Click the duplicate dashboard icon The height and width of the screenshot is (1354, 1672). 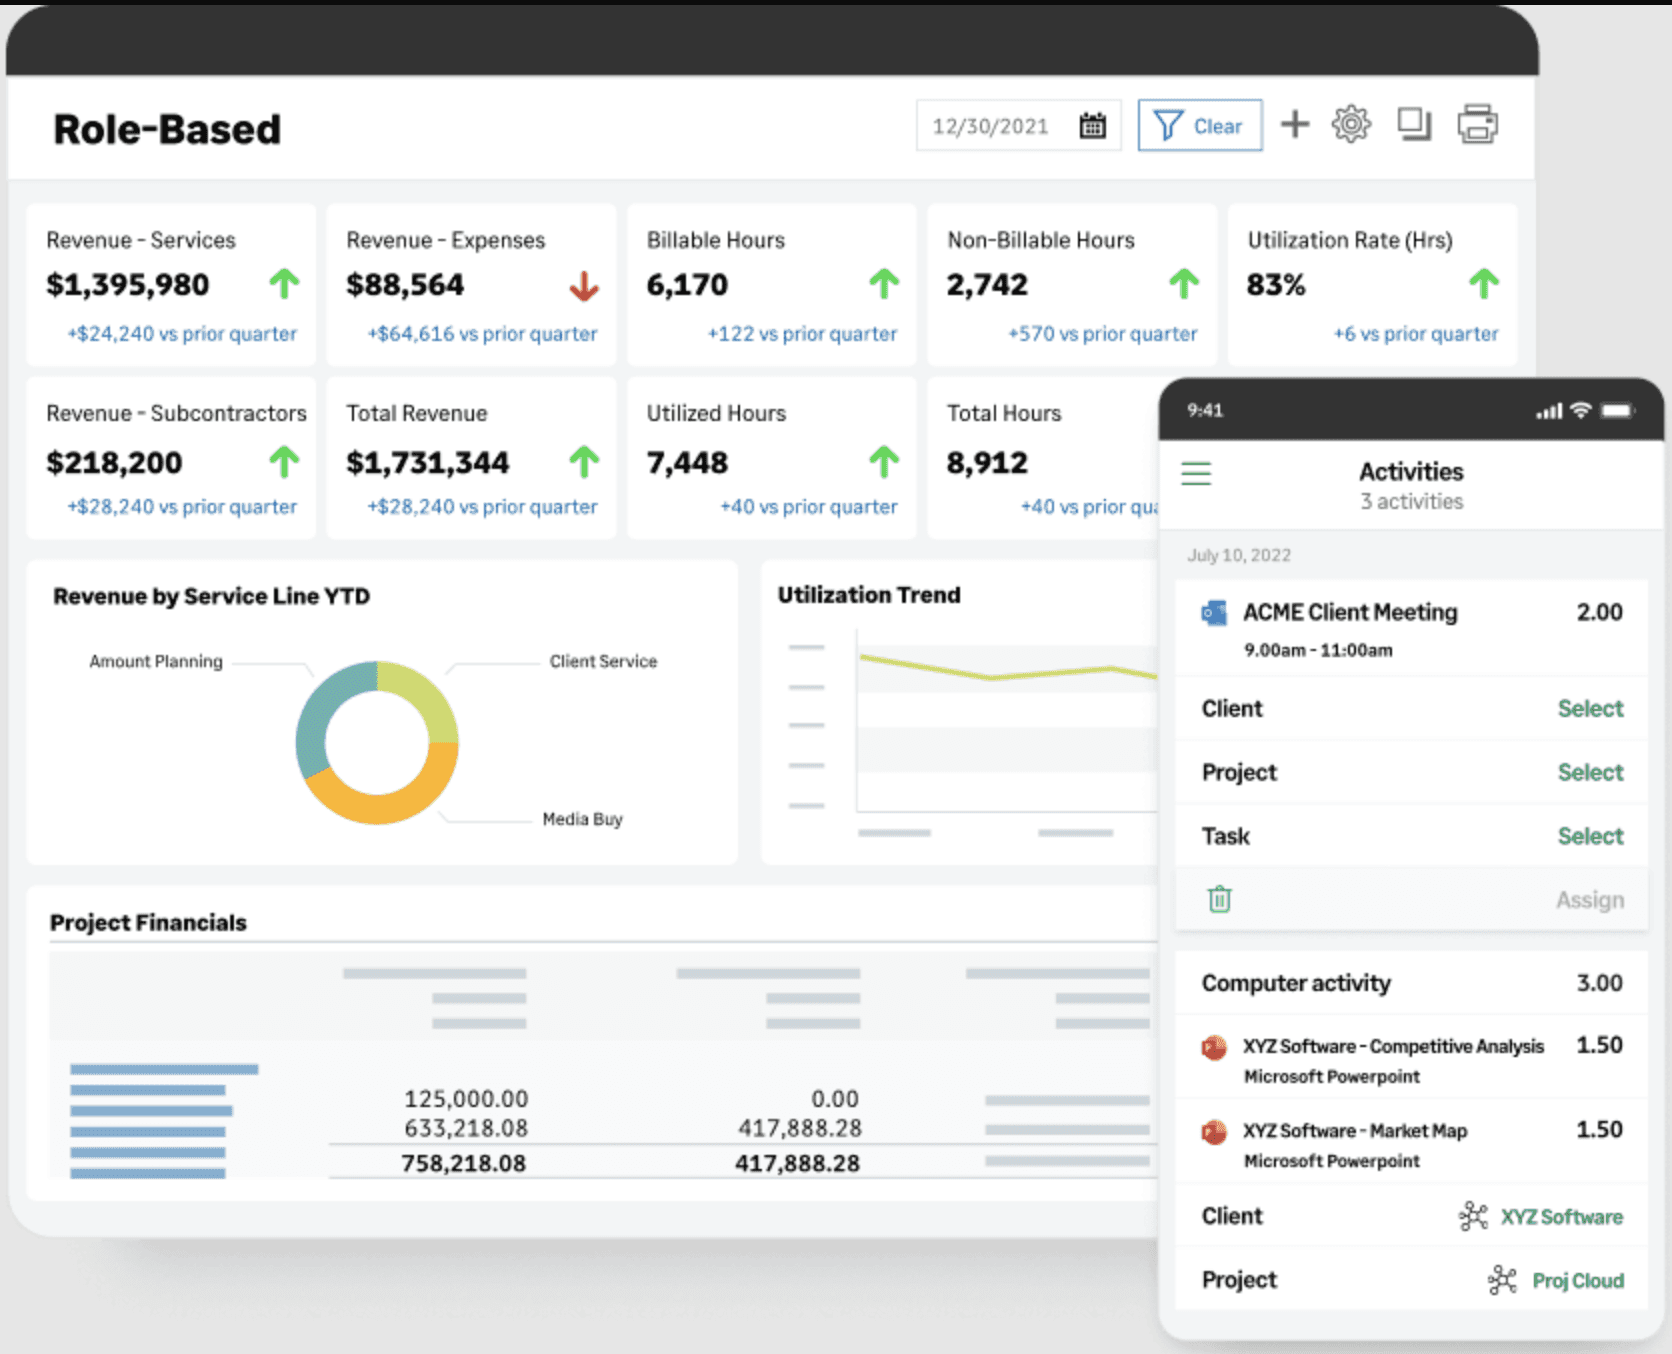coord(1414,124)
